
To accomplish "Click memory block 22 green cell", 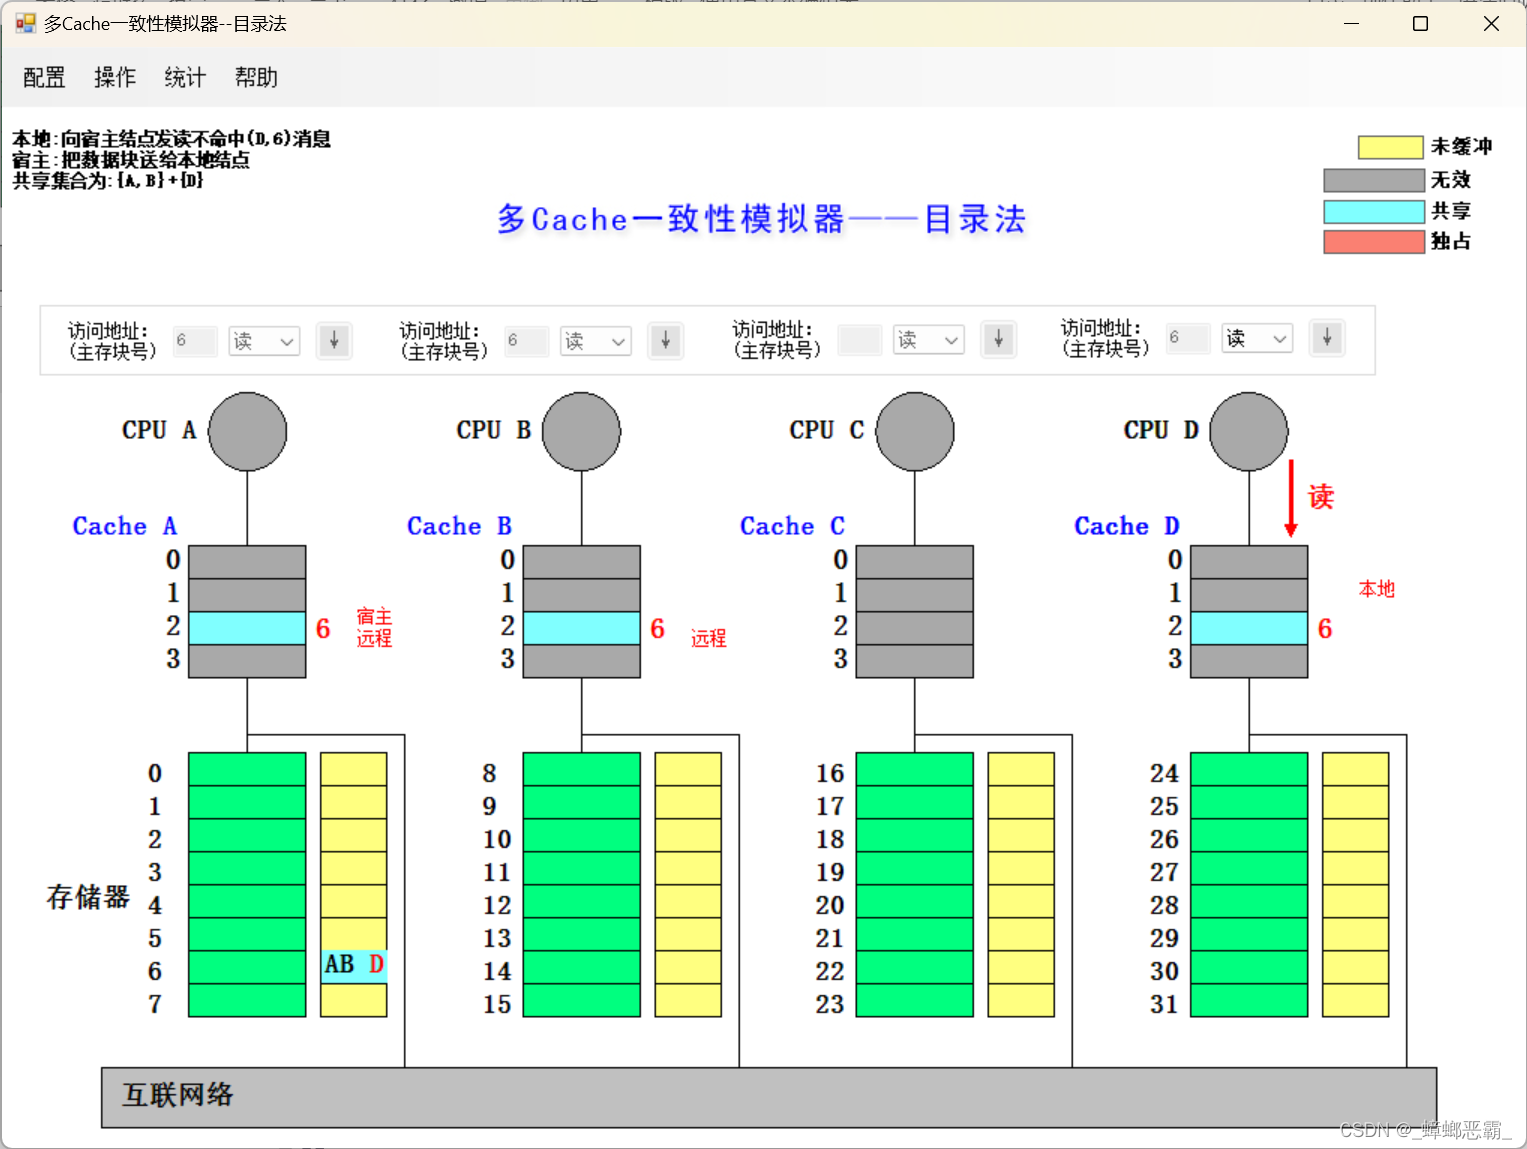I will (x=915, y=967).
